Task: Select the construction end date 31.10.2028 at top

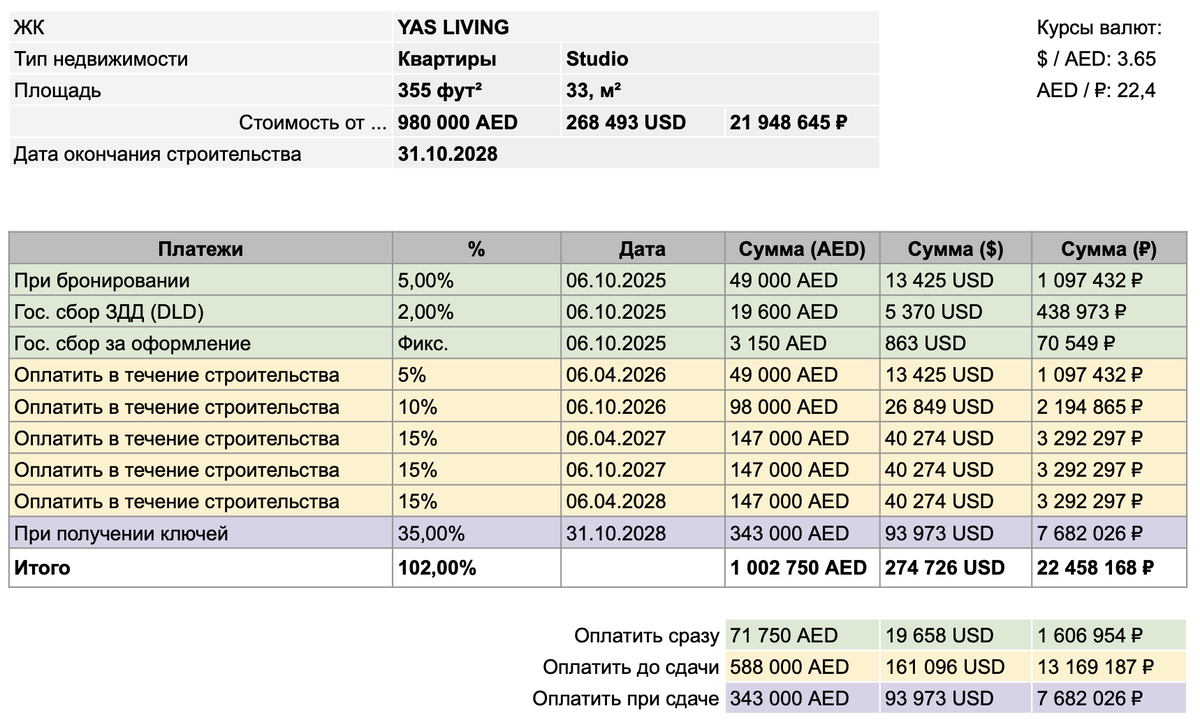Action: tap(447, 154)
